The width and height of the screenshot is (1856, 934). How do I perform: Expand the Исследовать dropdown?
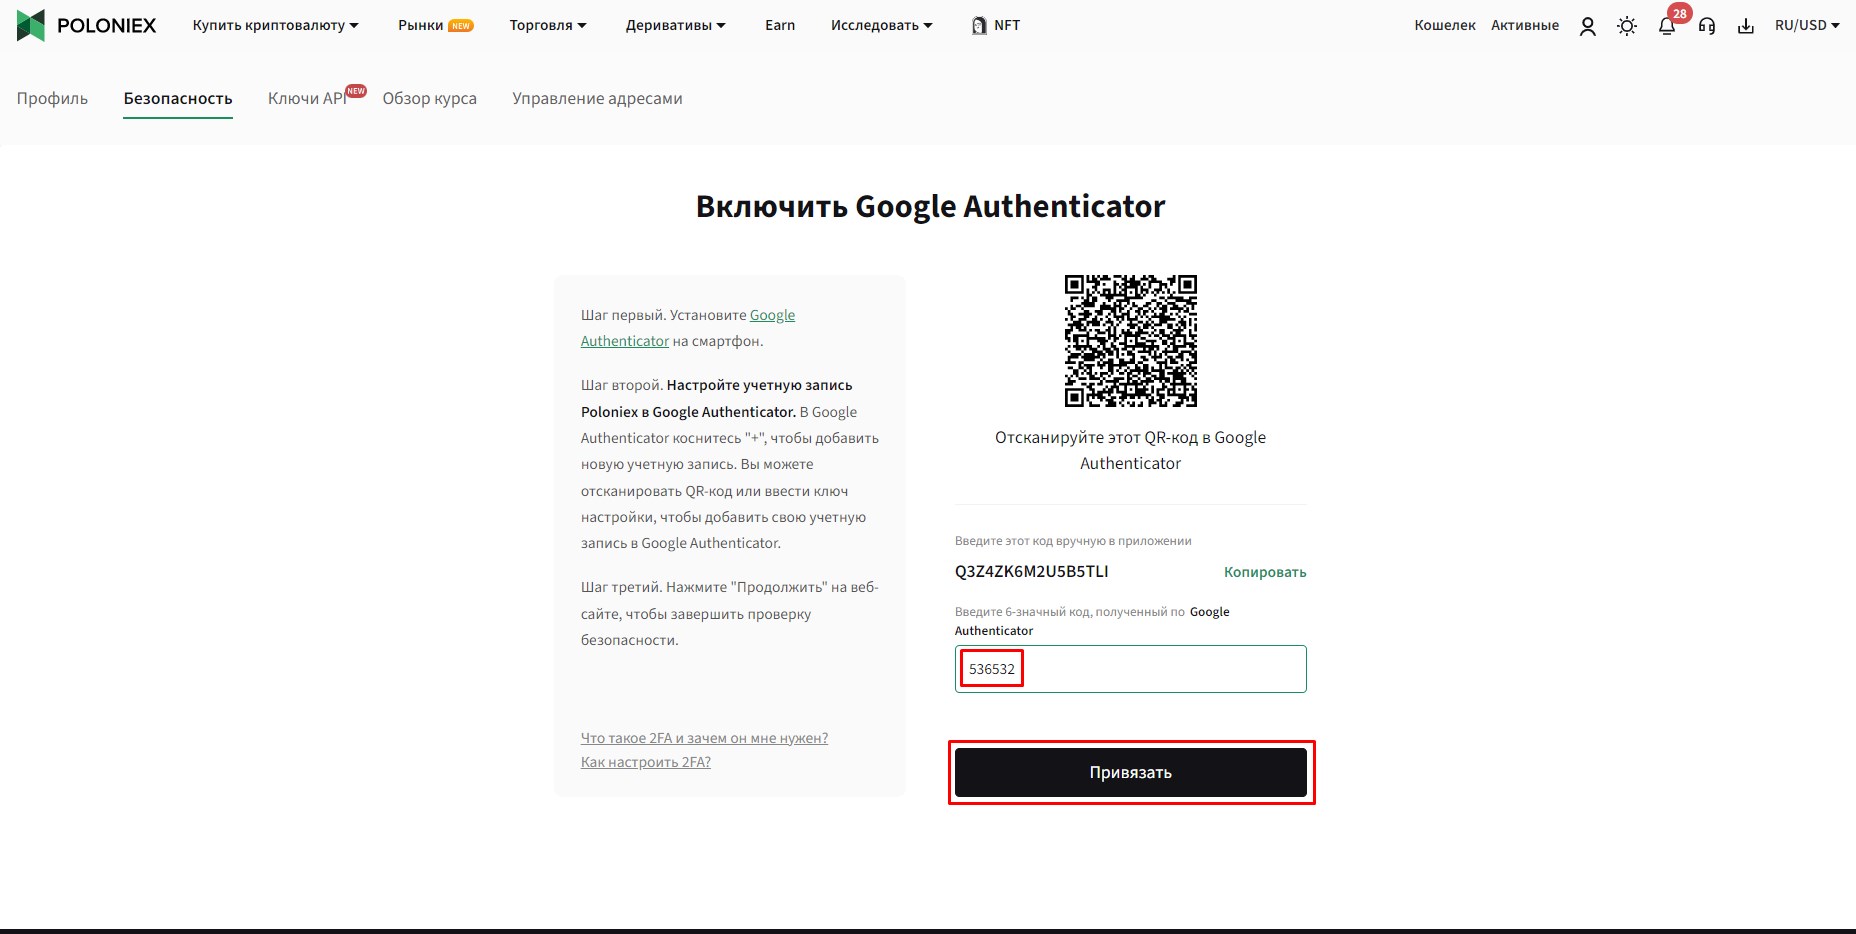tap(882, 25)
